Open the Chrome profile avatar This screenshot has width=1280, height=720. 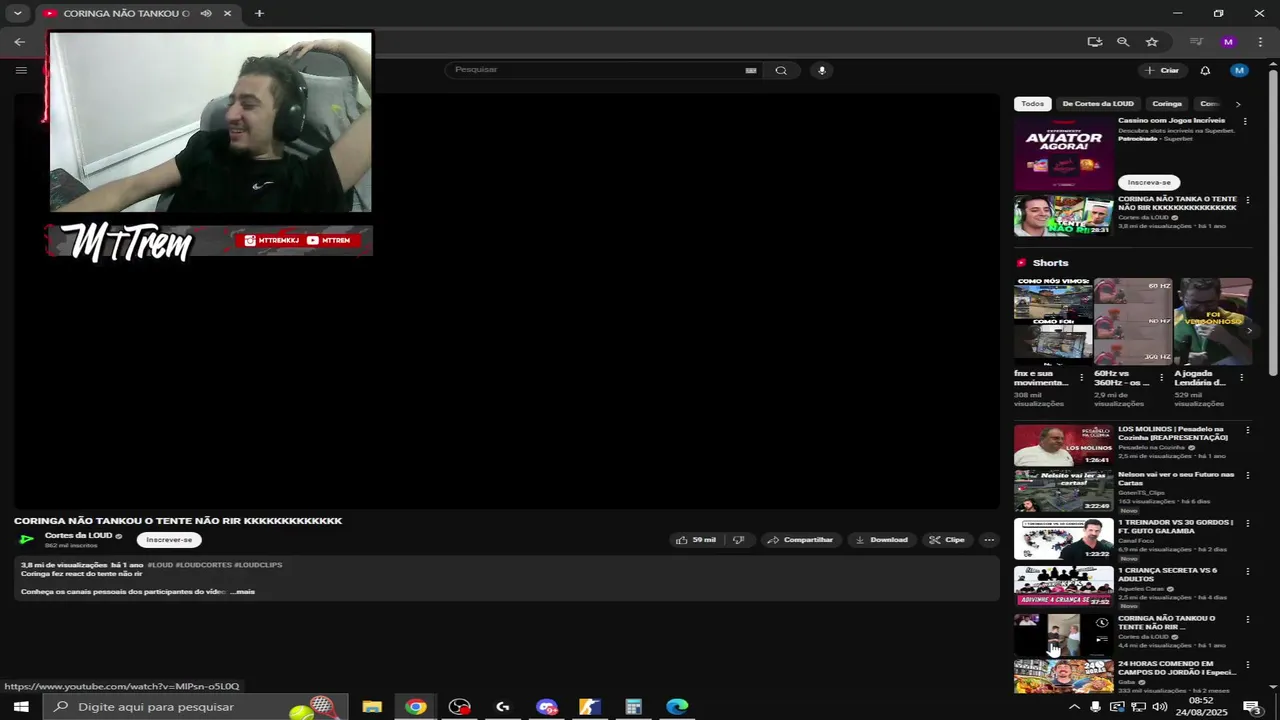click(x=1228, y=42)
